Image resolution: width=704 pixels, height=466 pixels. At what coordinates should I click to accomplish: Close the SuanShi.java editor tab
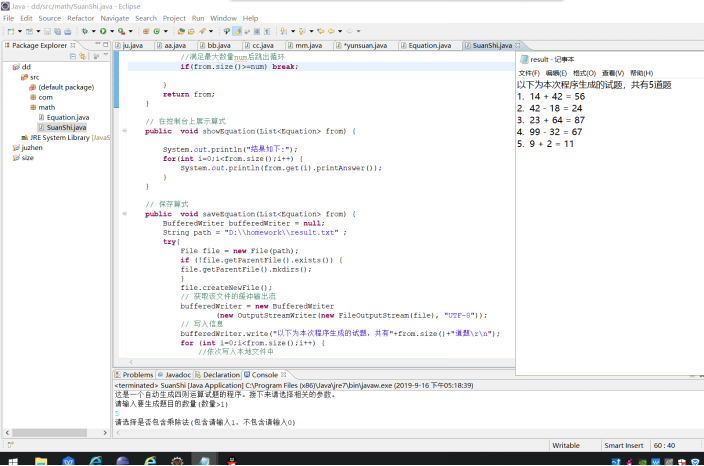click(517, 46)
